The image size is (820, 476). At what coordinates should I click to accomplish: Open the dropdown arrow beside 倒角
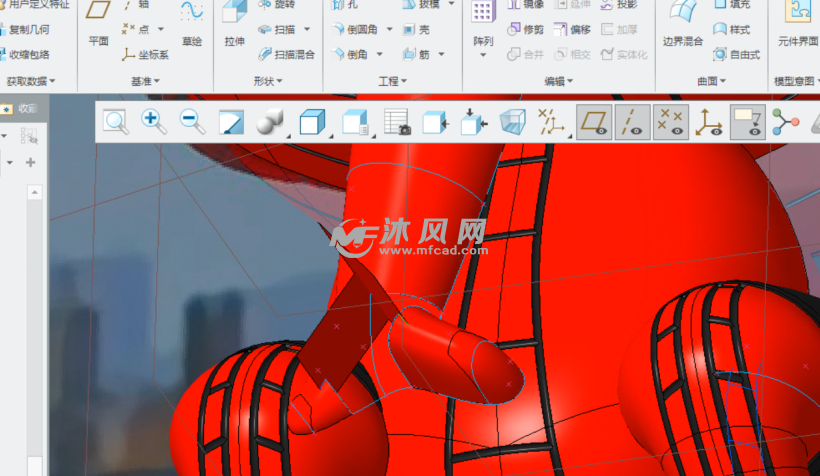point(380,54)
